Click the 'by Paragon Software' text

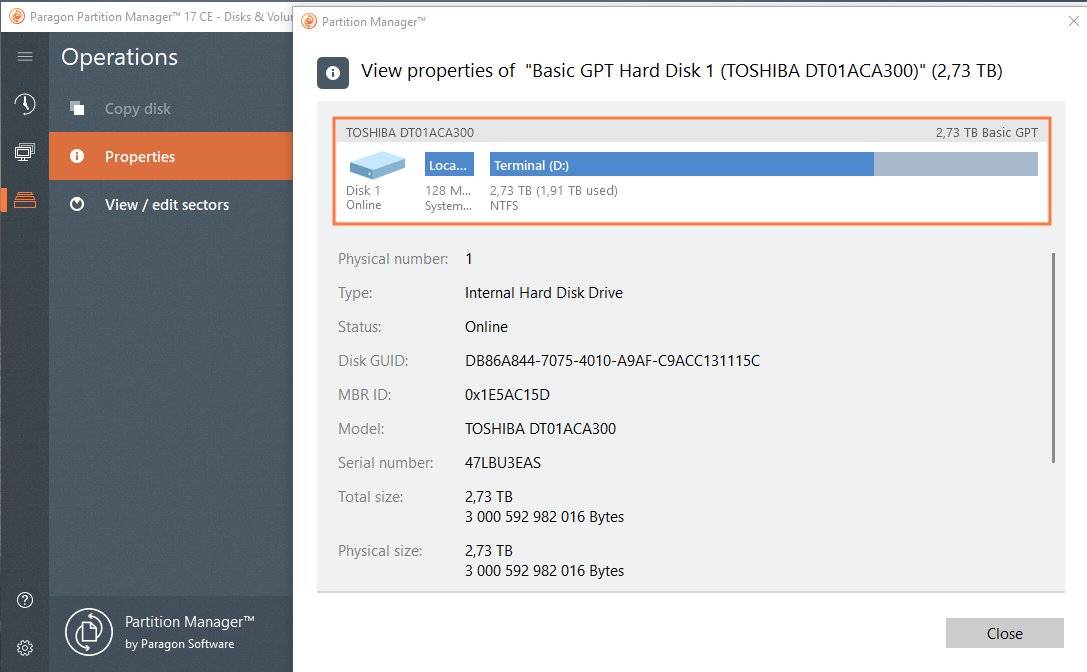(x=180, y=644)
